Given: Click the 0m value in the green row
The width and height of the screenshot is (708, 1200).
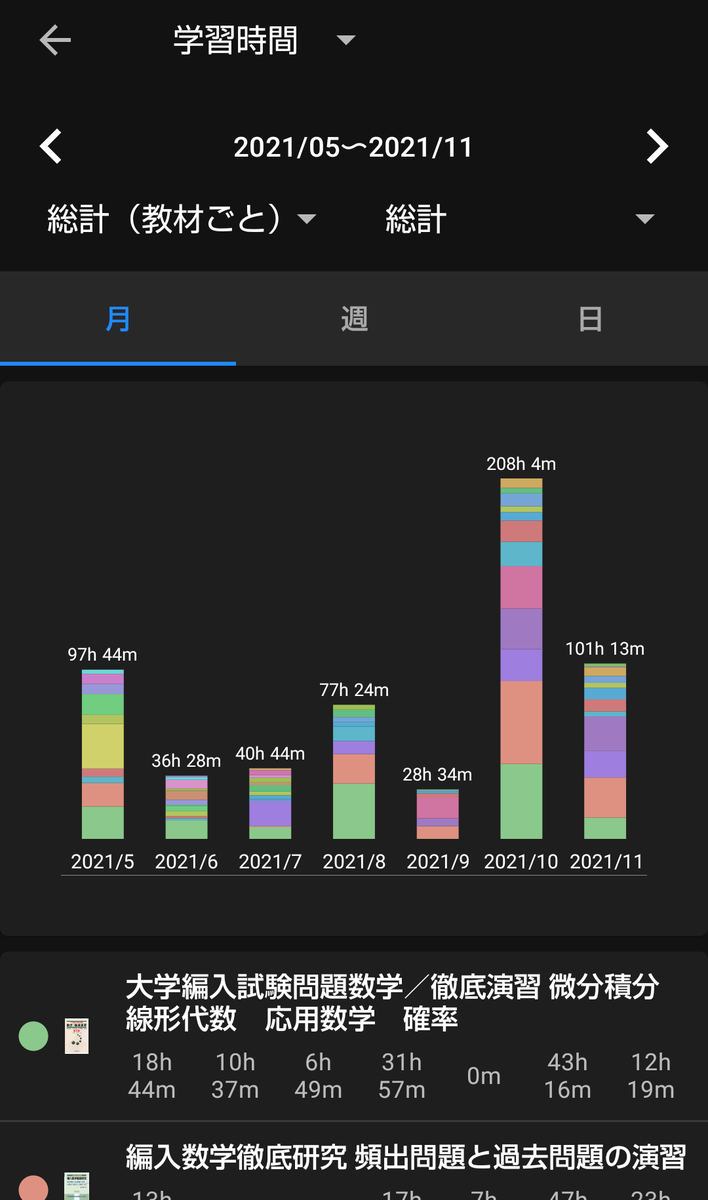Looking at the screenshot, I should coord(484,1076).
